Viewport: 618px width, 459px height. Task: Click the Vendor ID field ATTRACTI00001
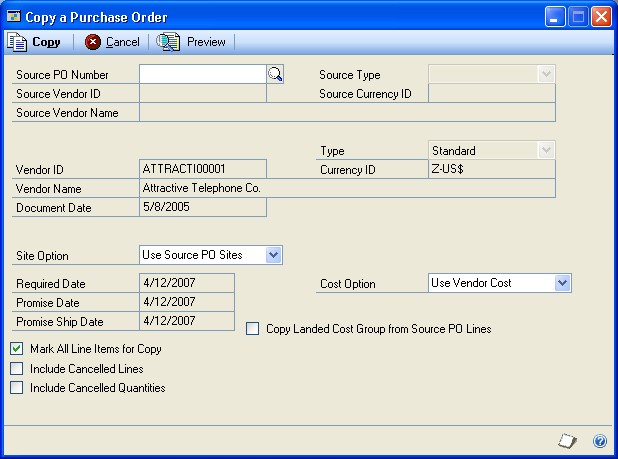203,169
